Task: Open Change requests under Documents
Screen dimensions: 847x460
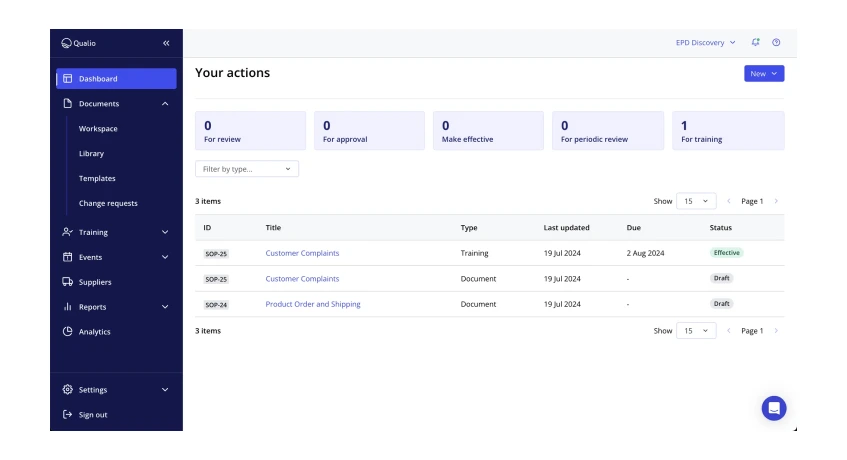Action: pos(108,203)
